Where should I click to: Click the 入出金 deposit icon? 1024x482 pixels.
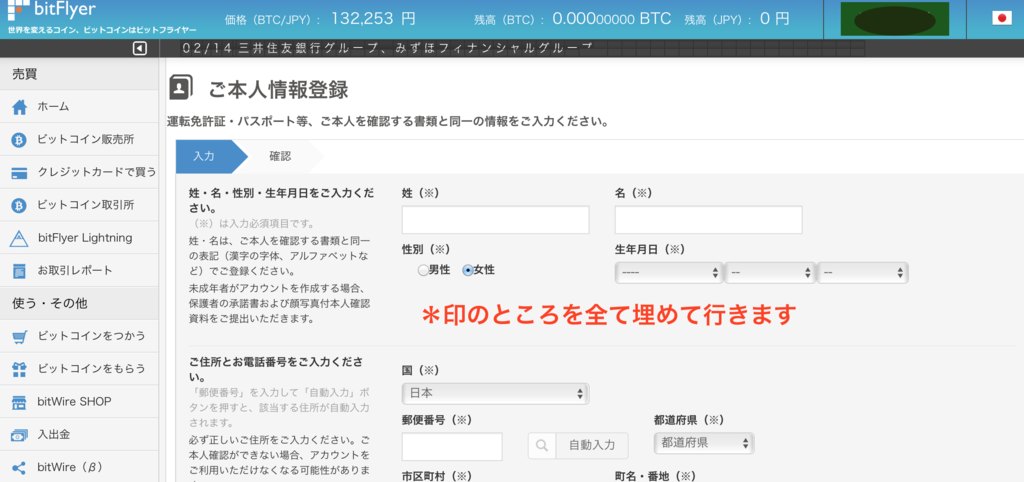pos(20,434)
